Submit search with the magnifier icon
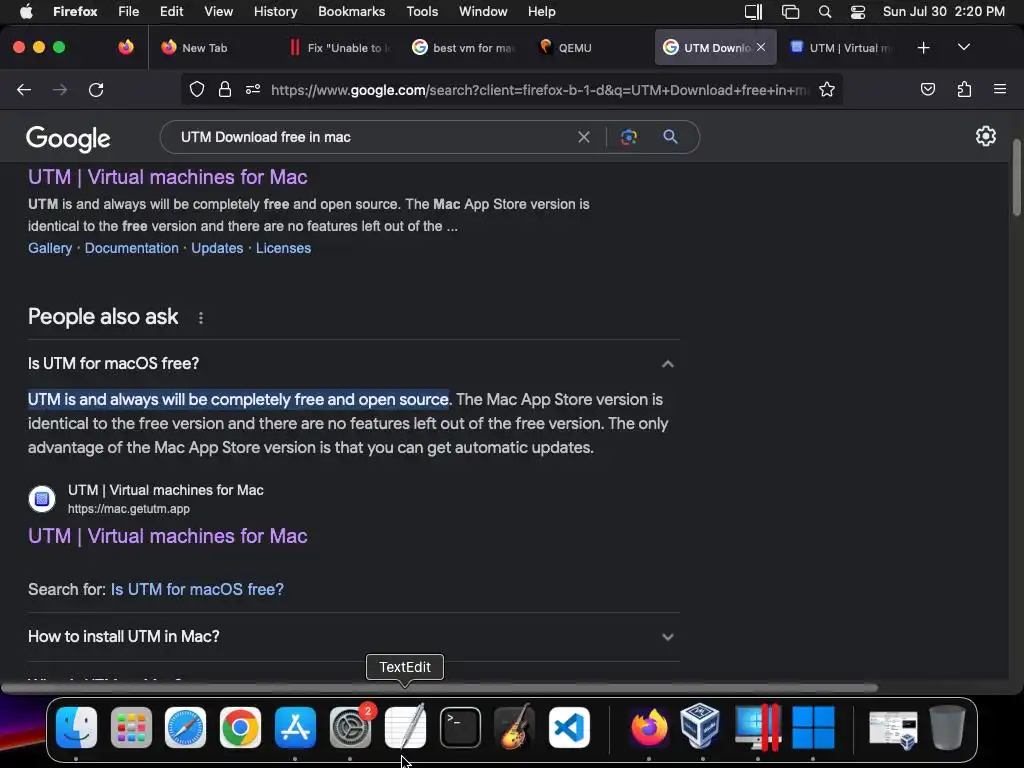 pos(670,137)
